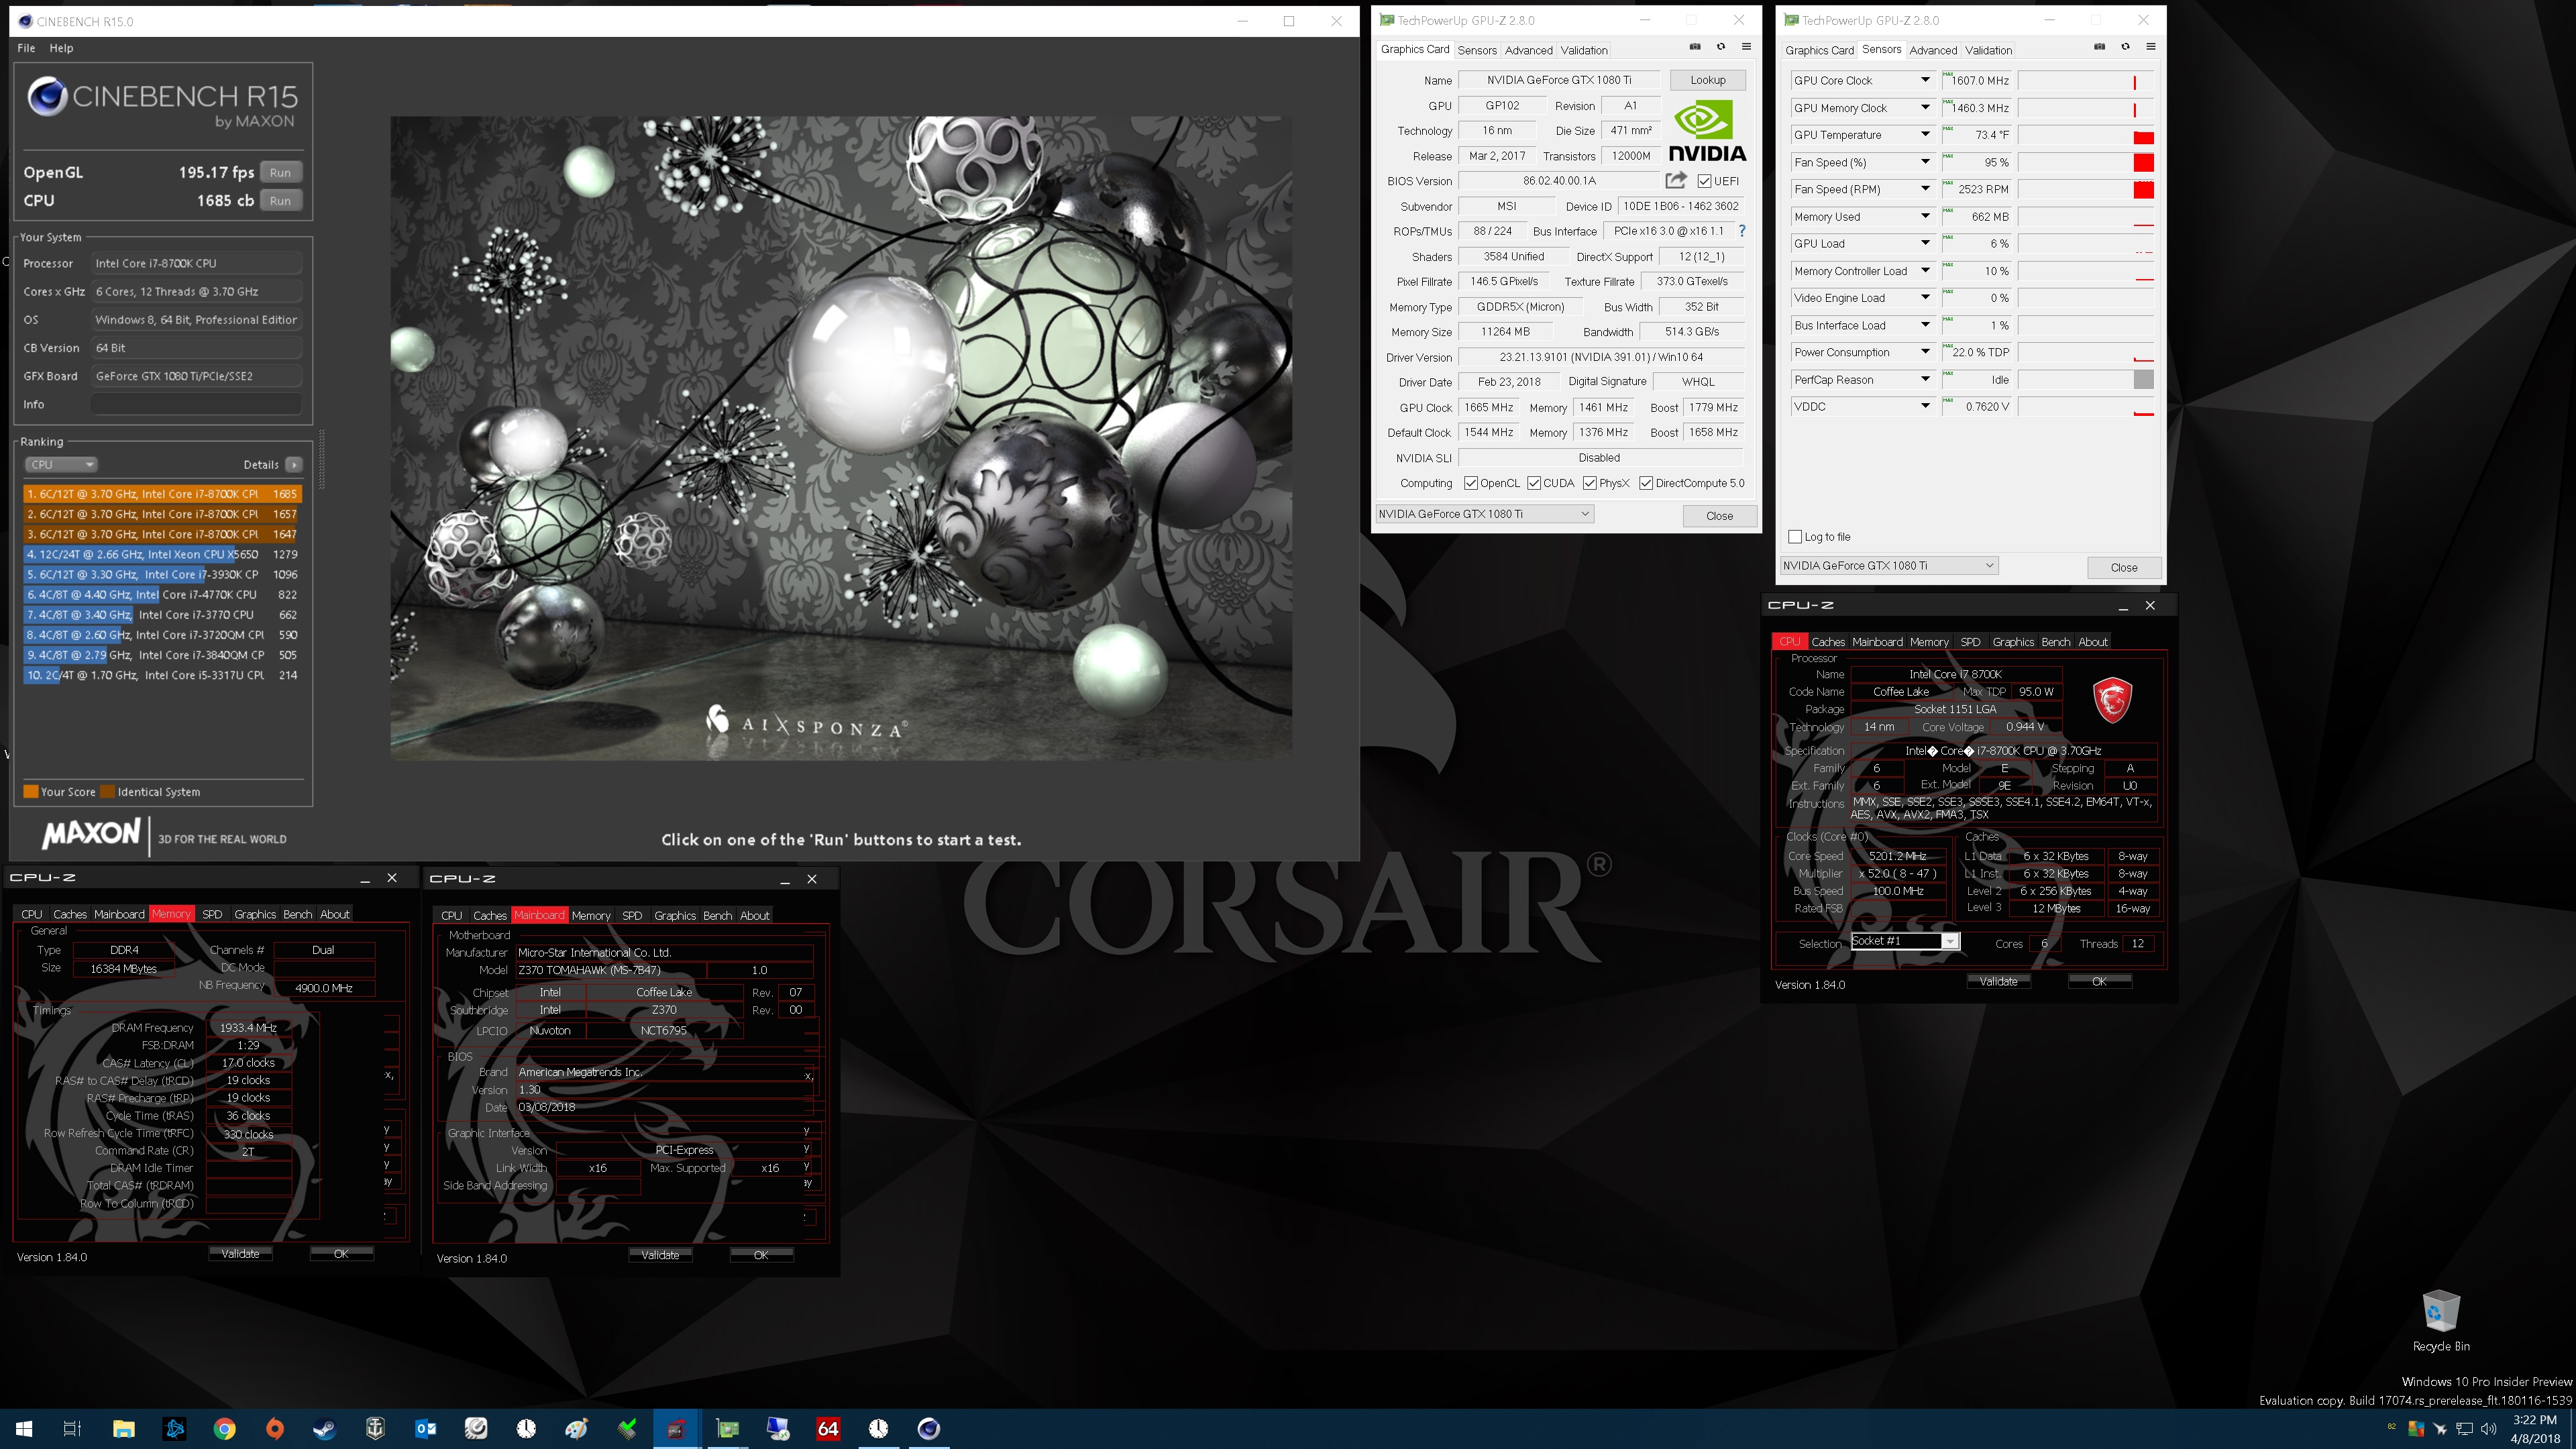Click the Bus Interface question mark icon
The width and height of the screenshot is (2576, 1449).
1742,231
